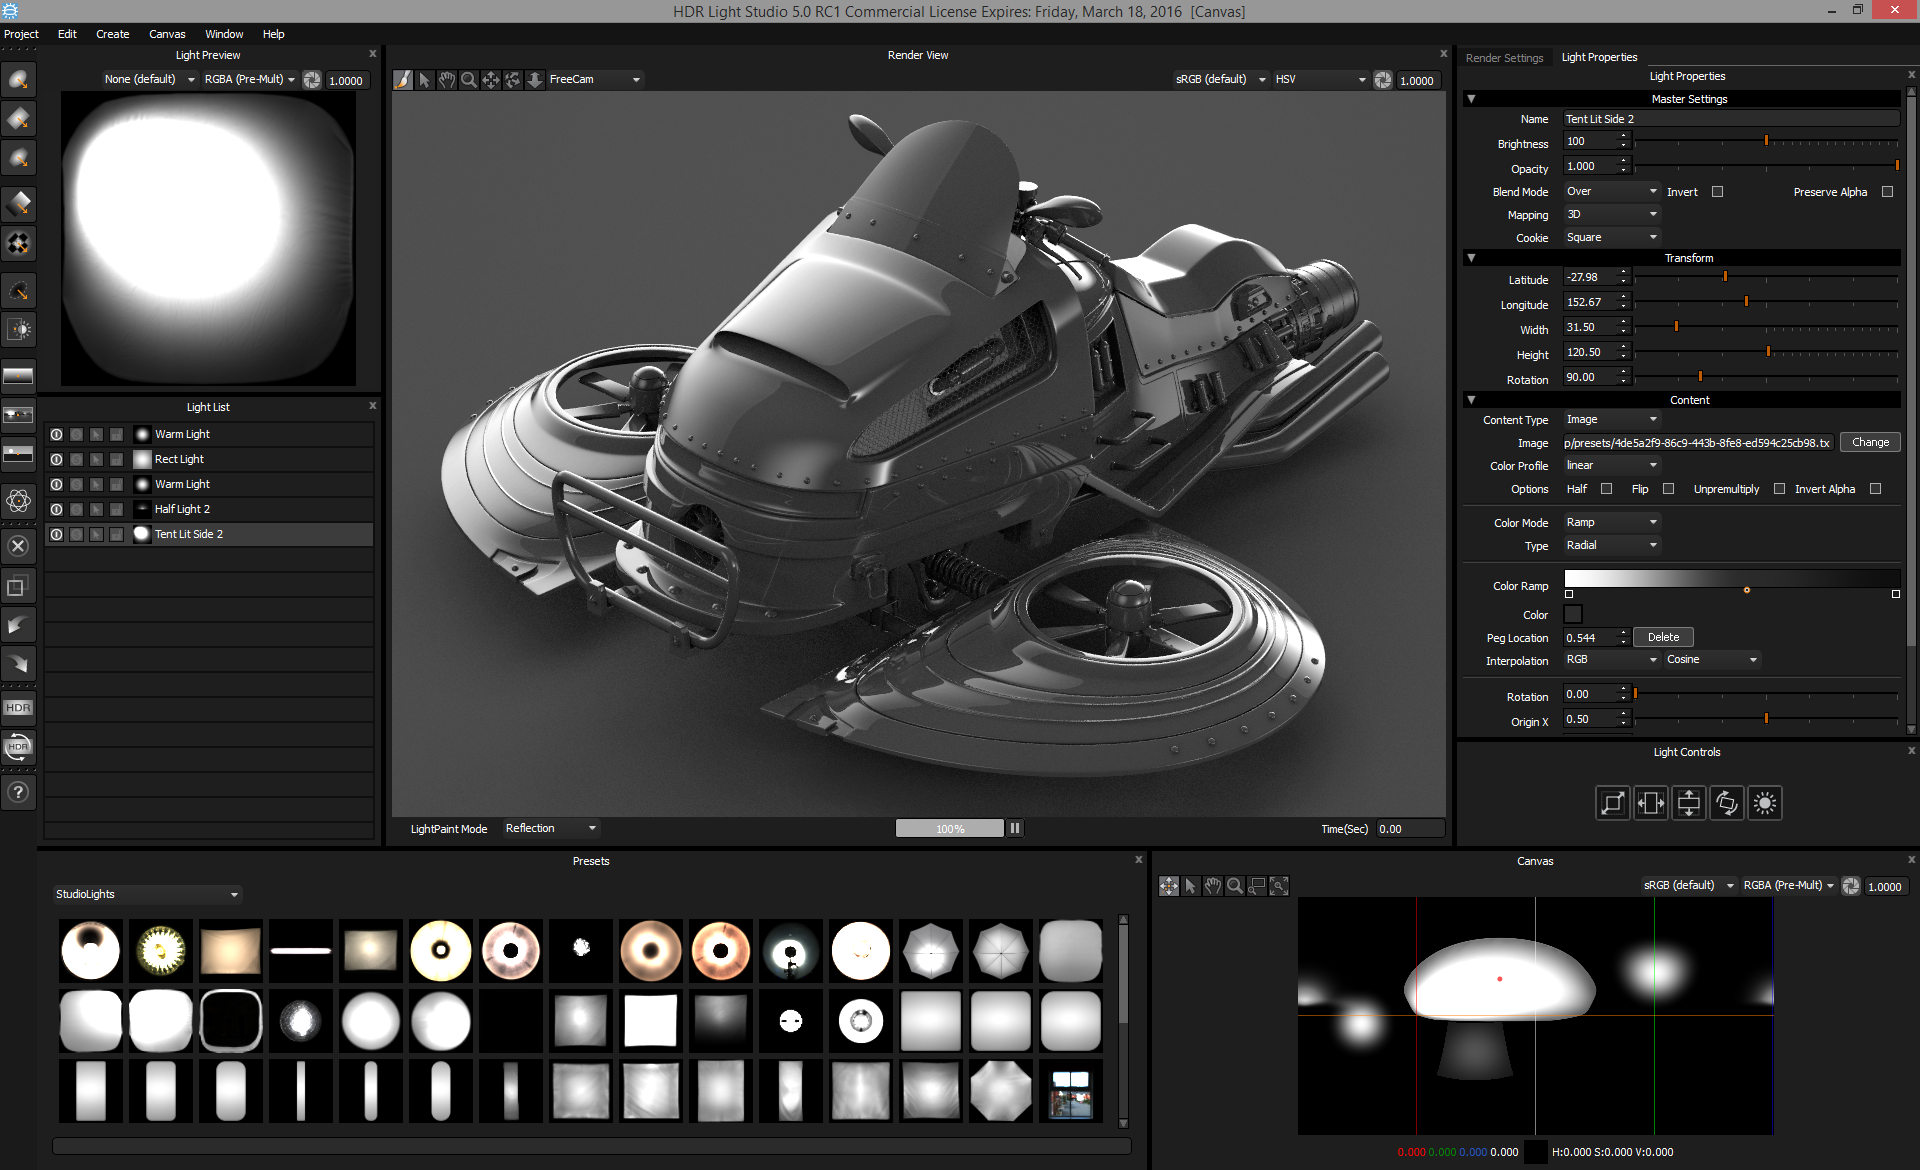Image resolution: width=1920 pixels, height=1170 pixels.
Task: Enable the Invert checkbox next to Blend Mode
Action: (1717, 192)
